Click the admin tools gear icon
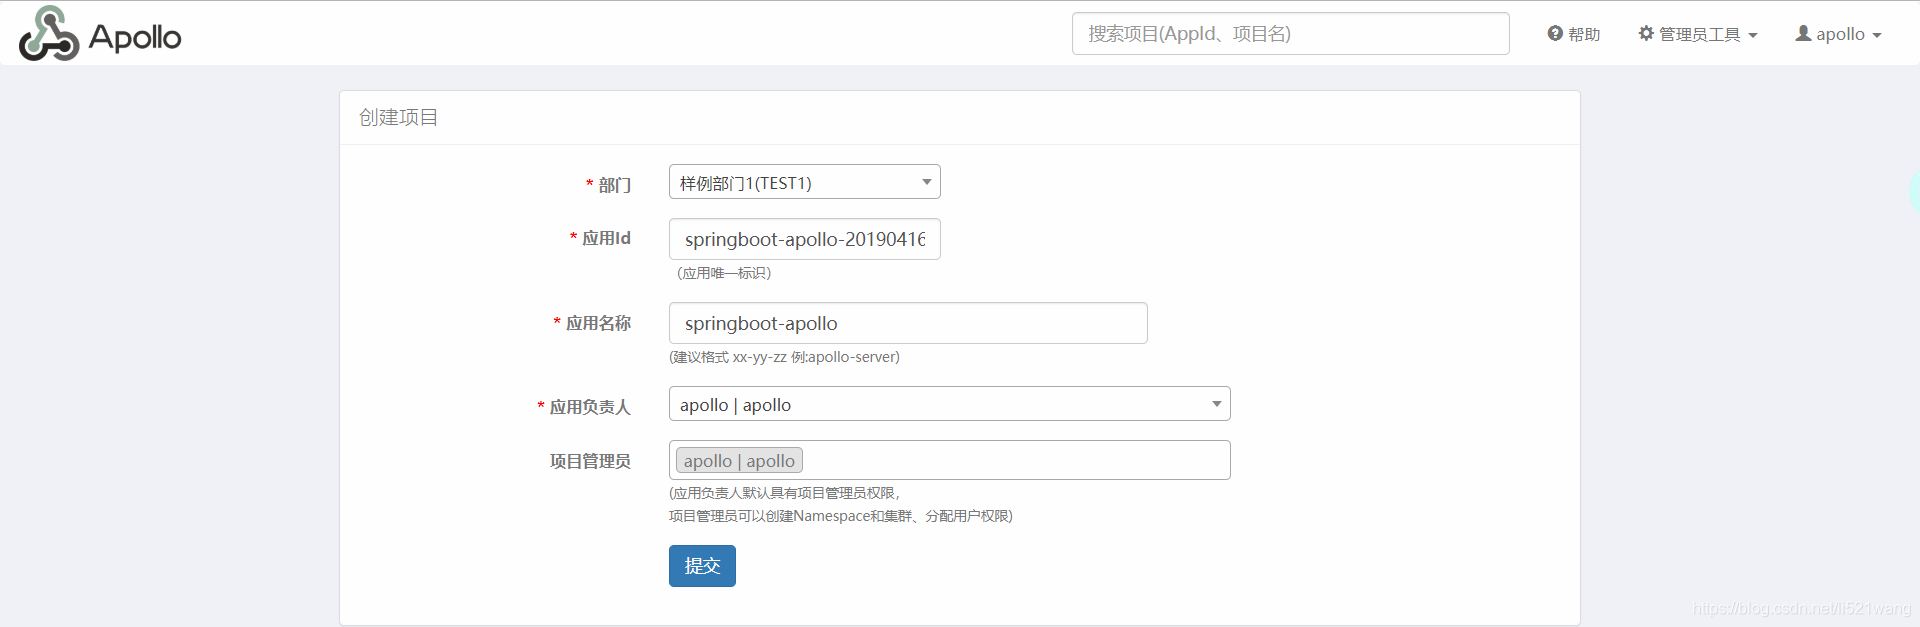The width and height of the screenshot is (1920, 627). pos(1646,33)
